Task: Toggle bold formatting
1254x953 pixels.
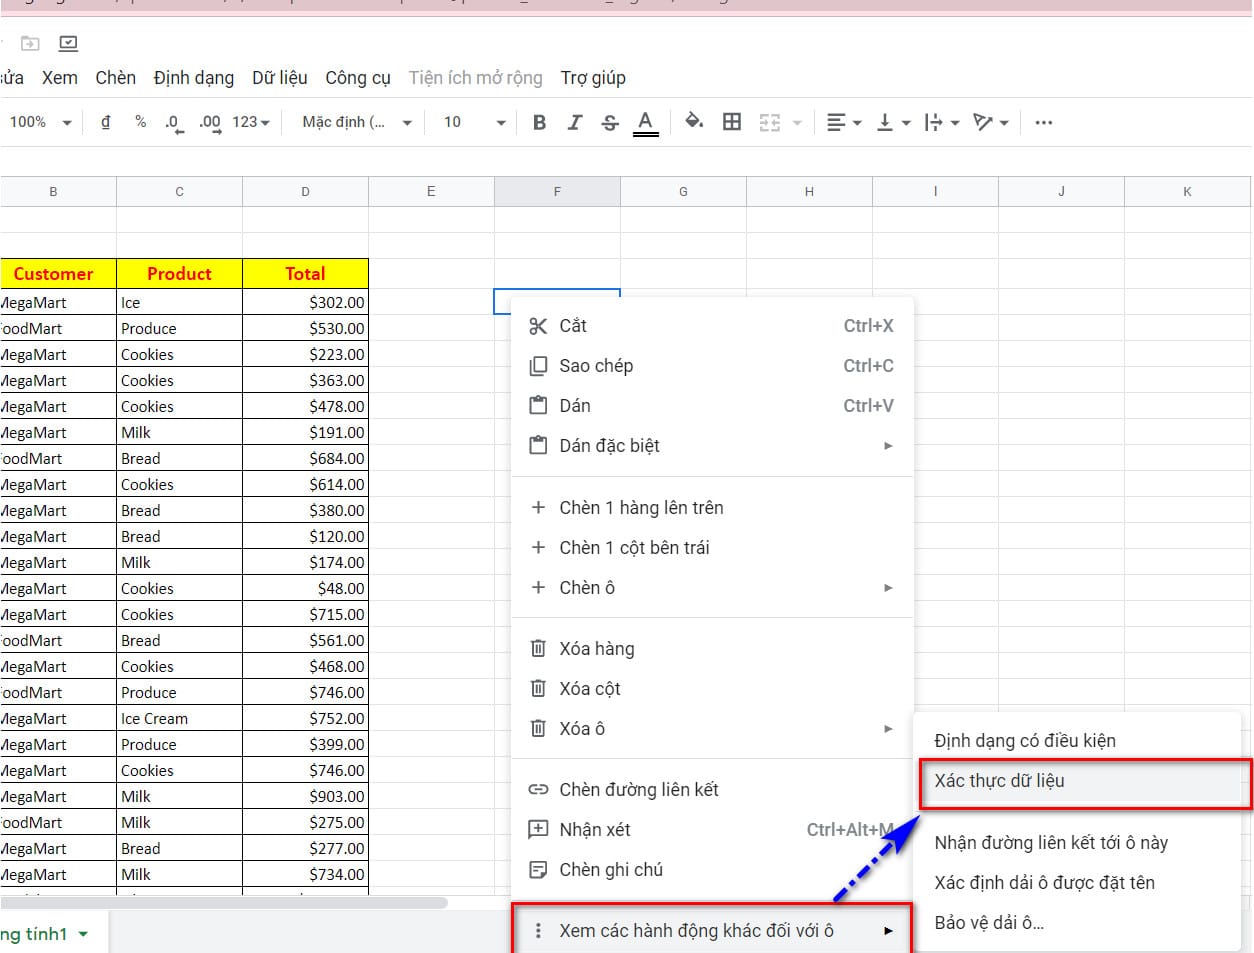Action: pyautogui.click(x=539, y=121)
